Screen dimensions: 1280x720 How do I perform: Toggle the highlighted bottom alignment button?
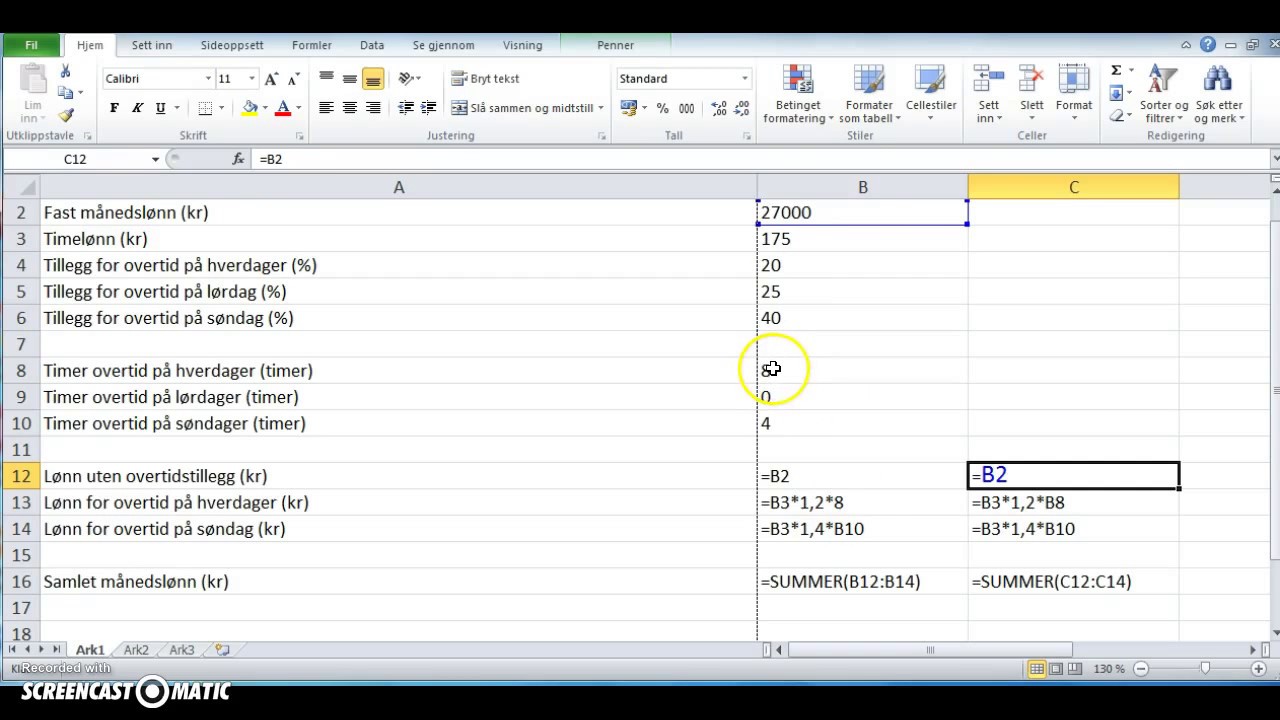coord(372,78)
